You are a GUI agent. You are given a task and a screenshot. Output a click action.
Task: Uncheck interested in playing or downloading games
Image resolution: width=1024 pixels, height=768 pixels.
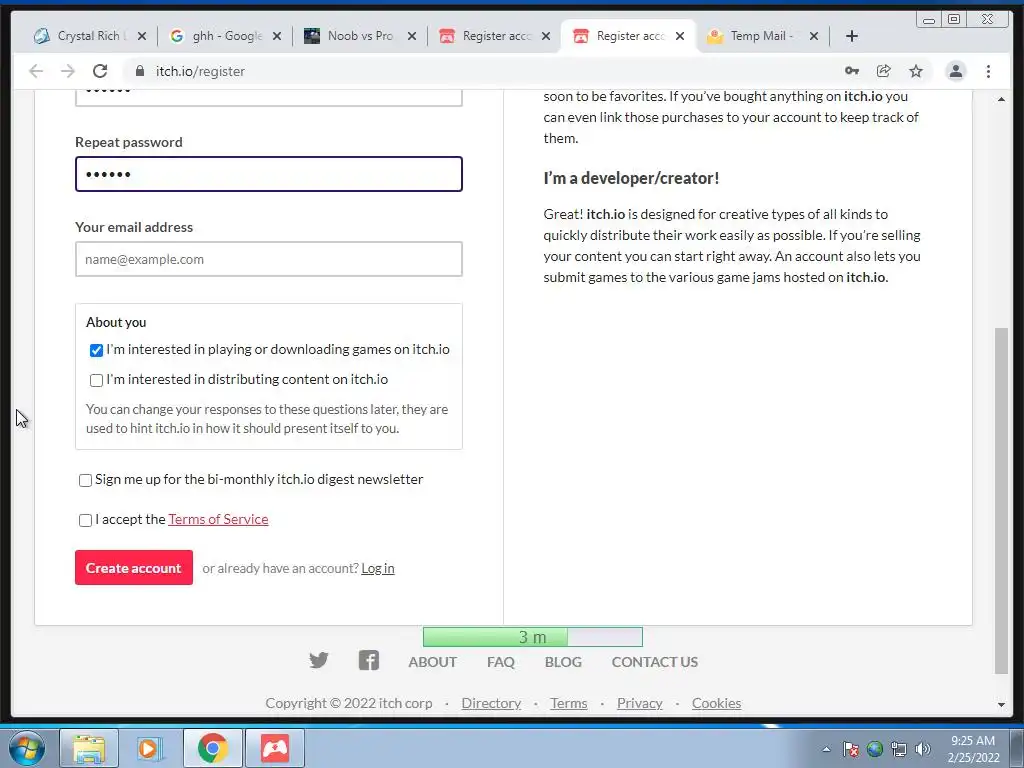point(96,351)
